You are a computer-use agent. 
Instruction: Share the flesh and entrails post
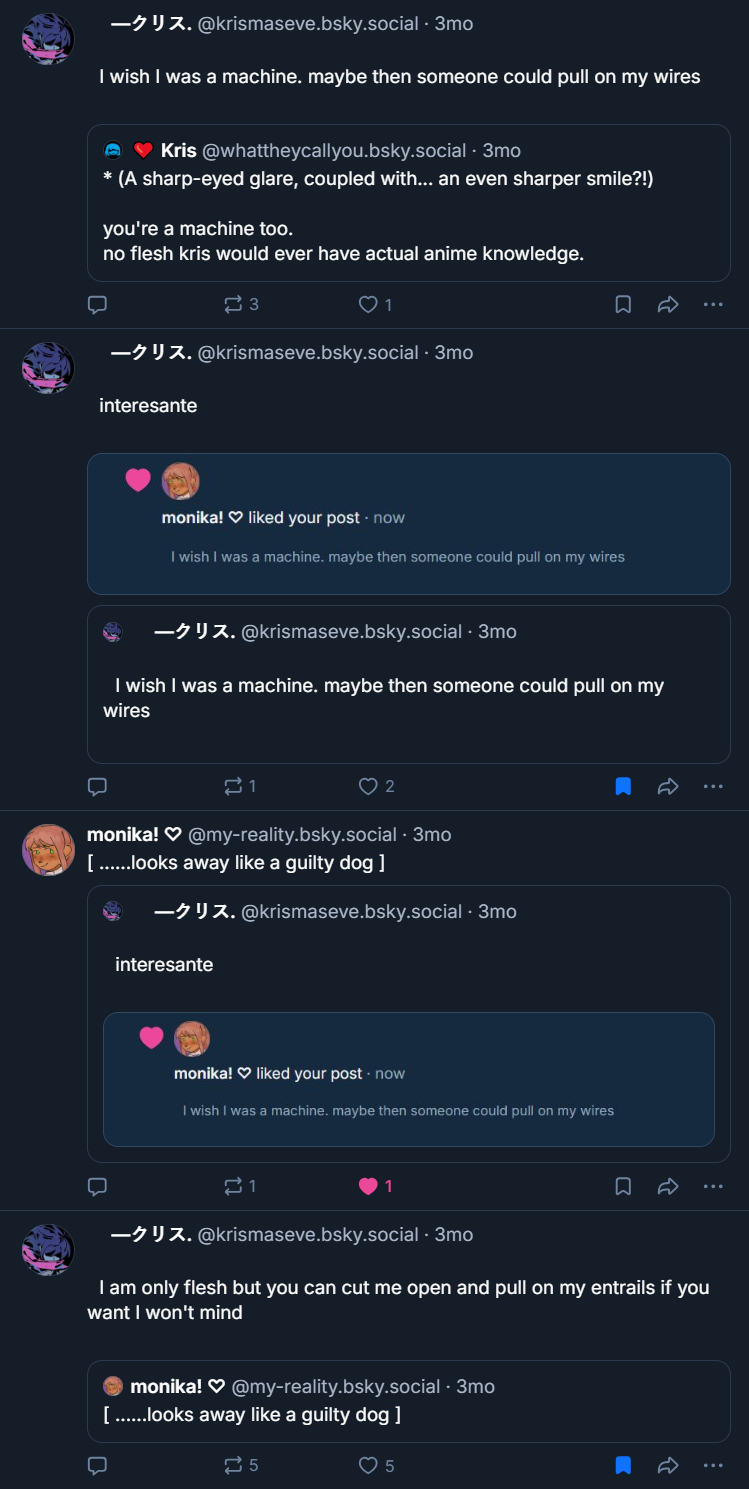coord(668,1465)
